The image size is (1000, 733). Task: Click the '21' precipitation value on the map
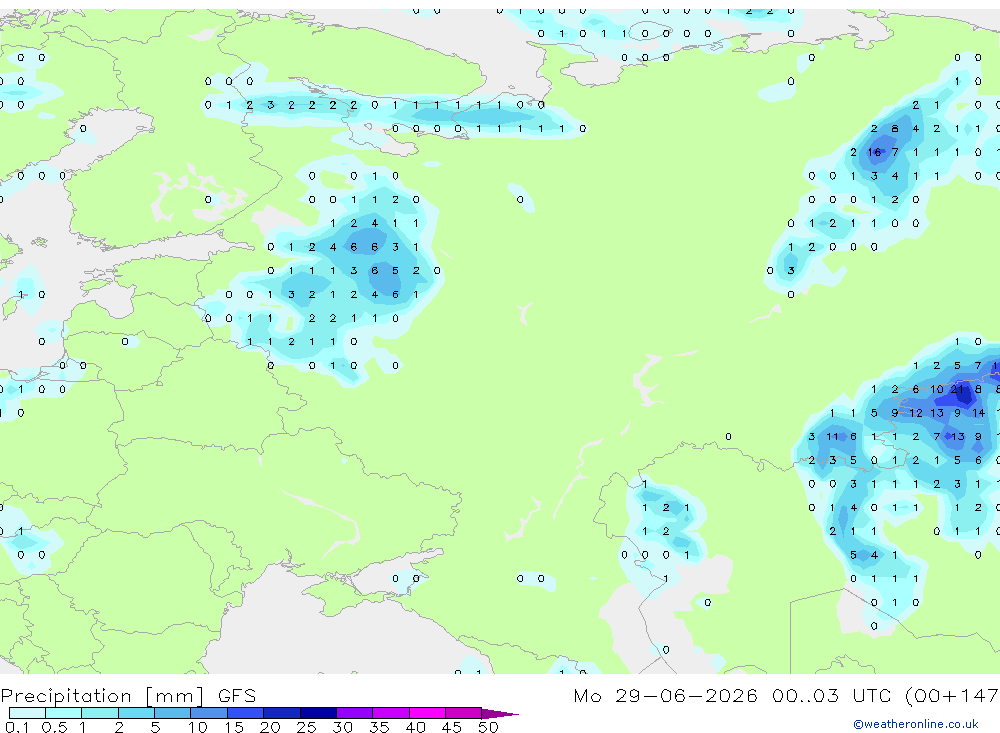[x=957, y=389]
